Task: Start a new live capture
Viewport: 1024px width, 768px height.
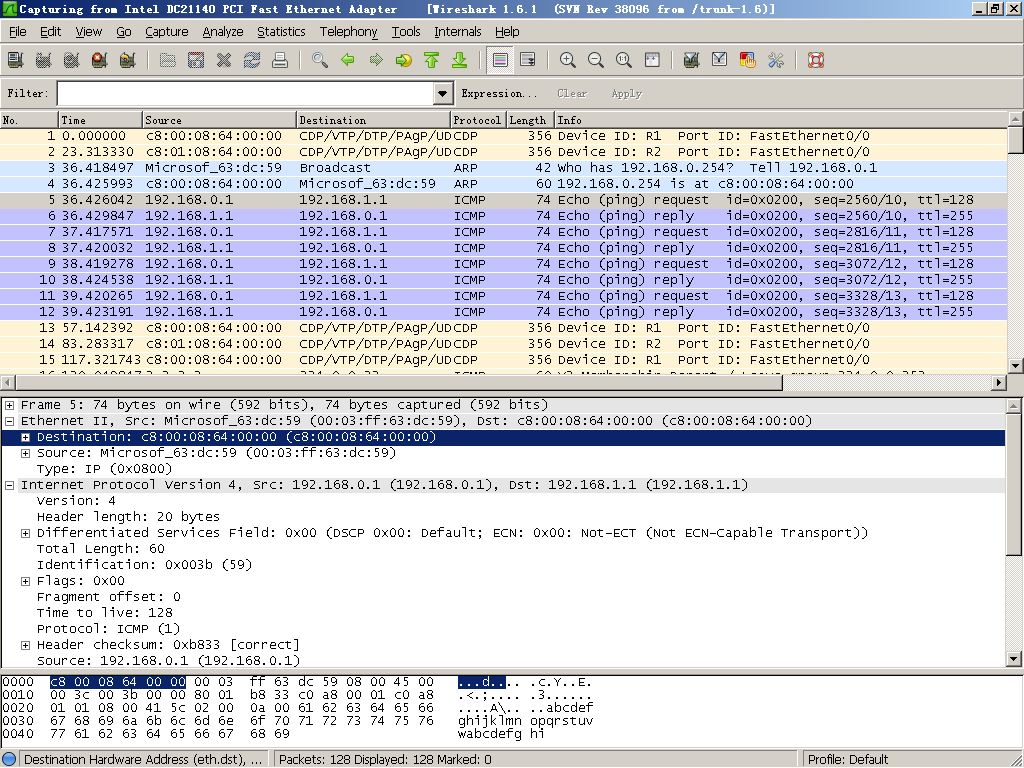Action: 72,60
